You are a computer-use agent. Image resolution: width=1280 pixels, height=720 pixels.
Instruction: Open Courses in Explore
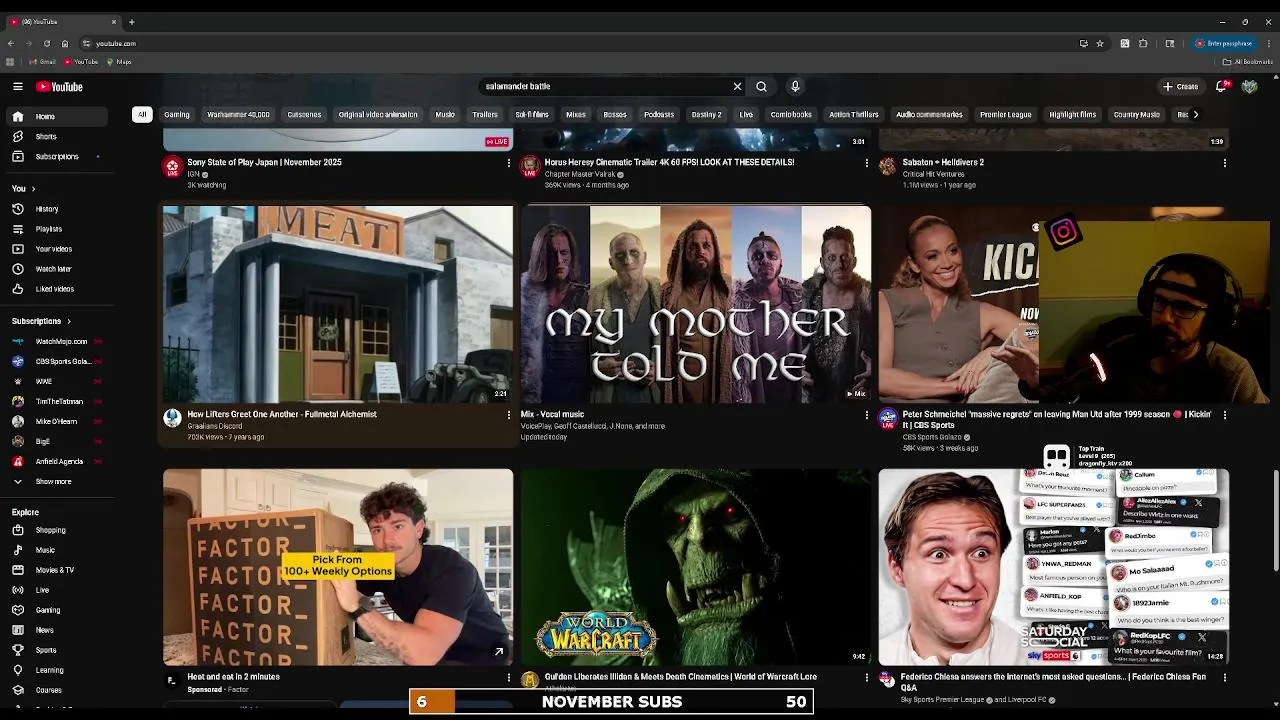(x=55, y=690)
